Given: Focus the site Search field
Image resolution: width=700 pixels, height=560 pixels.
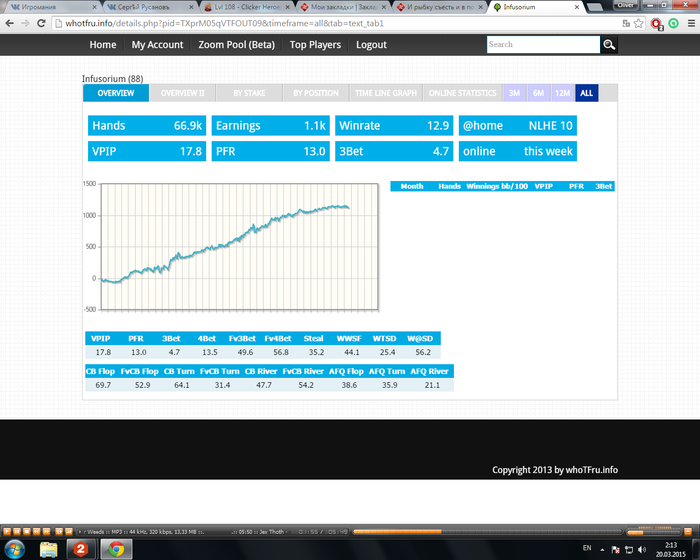Looking at the screenshot, I should click(x=543, y=45).
